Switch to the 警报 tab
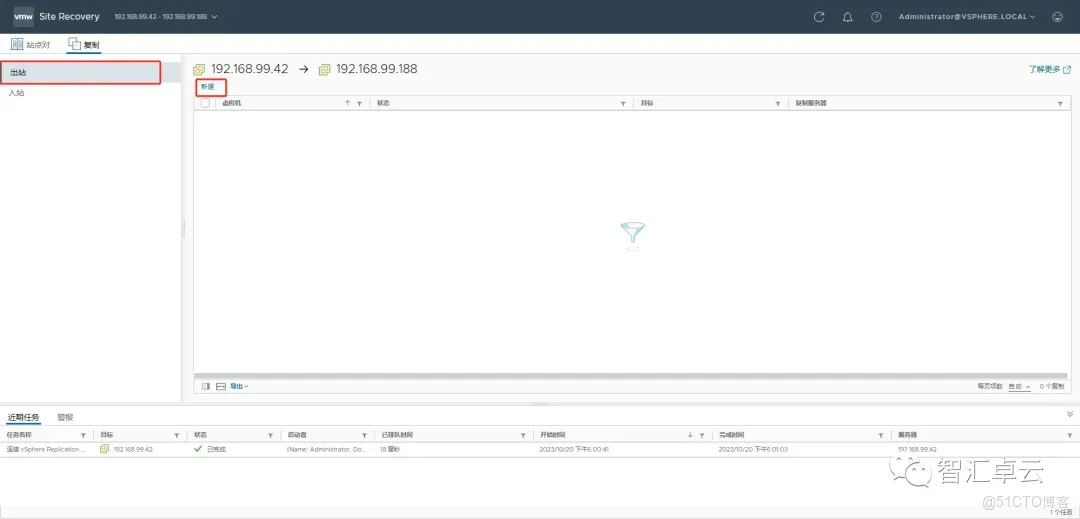Viewport: 1080px width, 519px height. [x=65, y=417]
